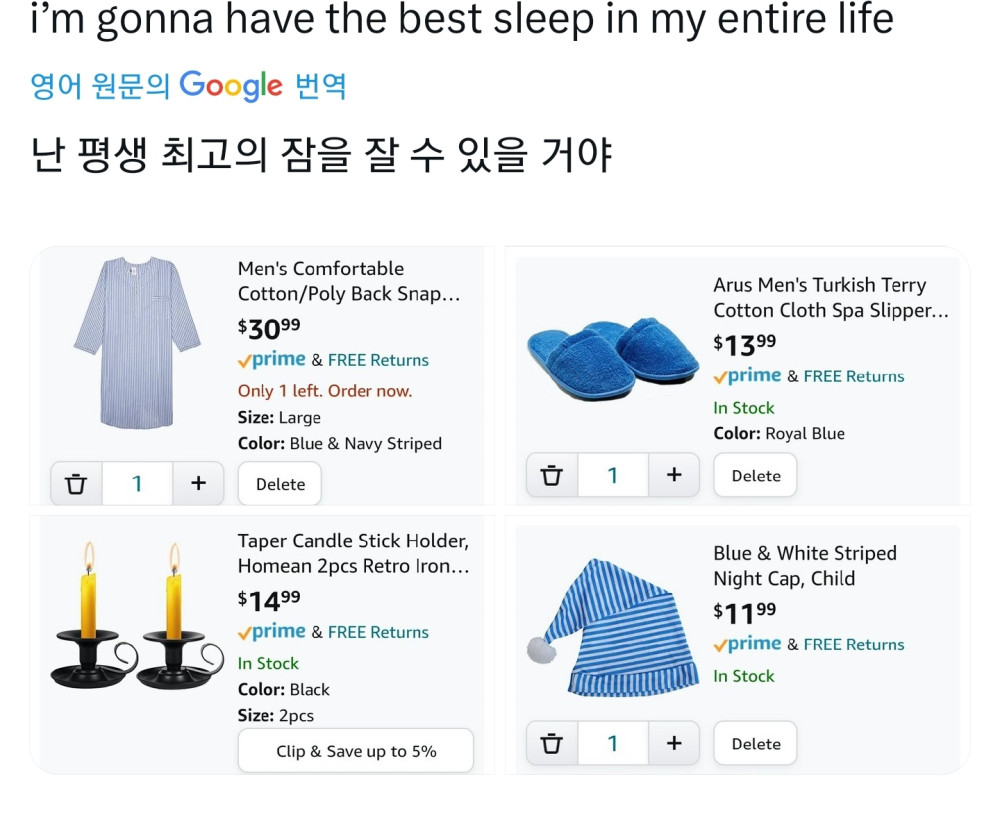Add one more pair of spa slippers
Image resolution: width=1000 pixels, height=829 pixels.
tap(674, 476)
